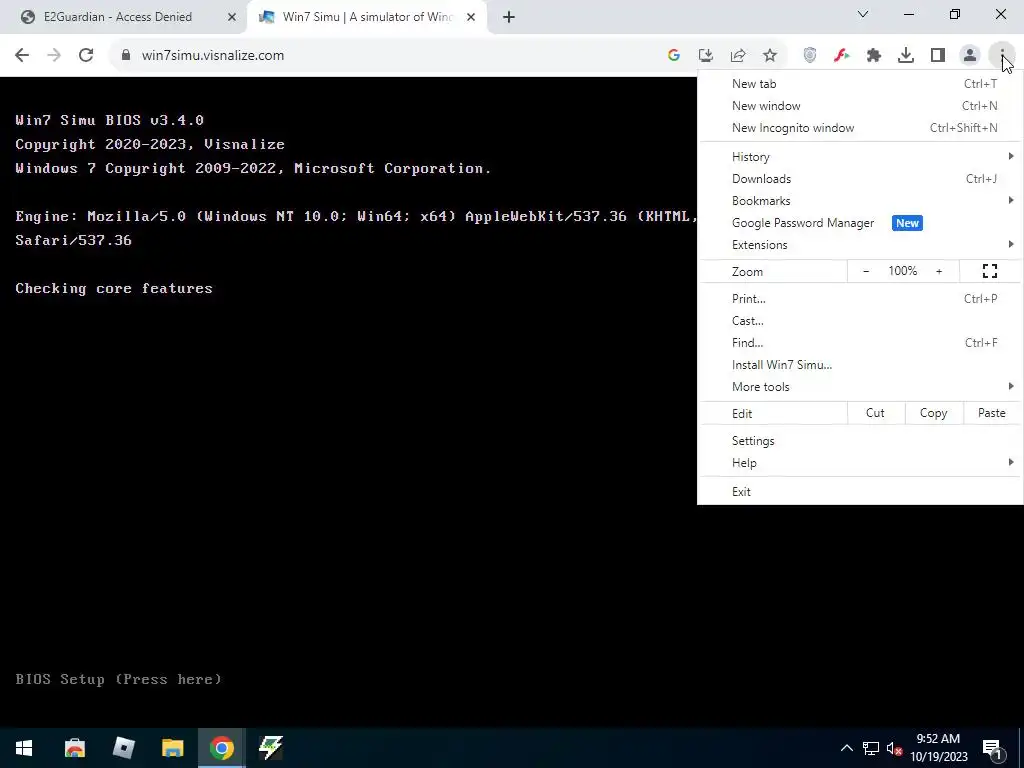
Task: Open the Windows Start menu
Action: (x=24, y=748)
